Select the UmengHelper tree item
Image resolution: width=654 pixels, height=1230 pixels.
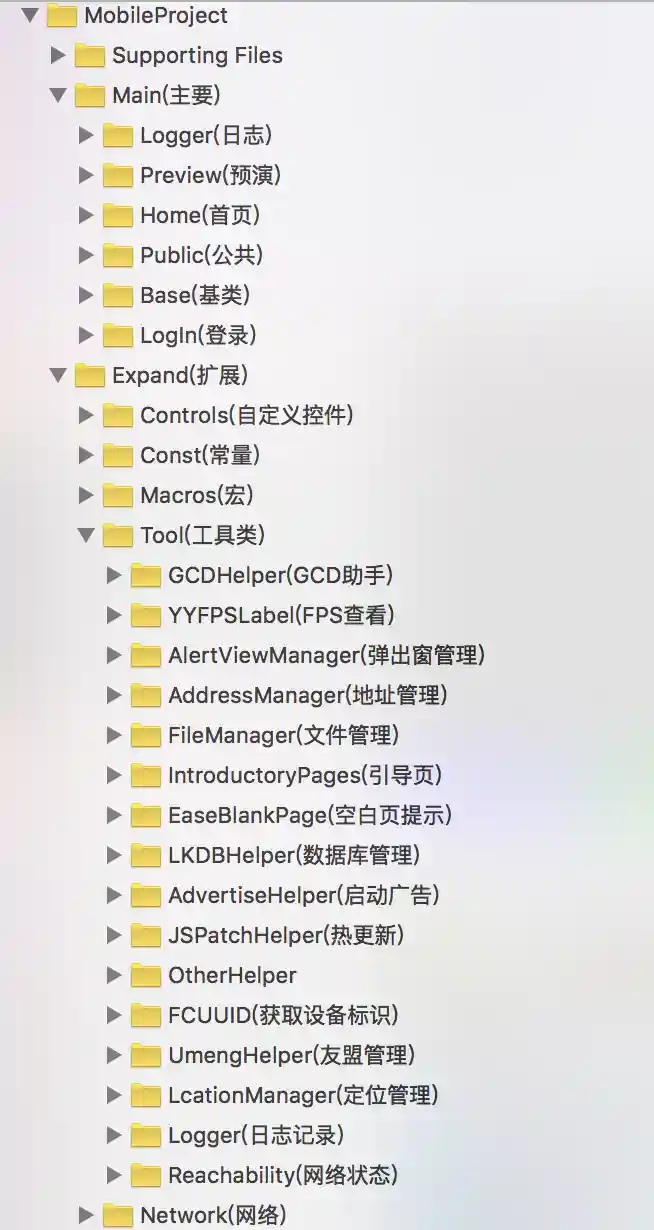pyautogui.click(x=291, y=1055)
